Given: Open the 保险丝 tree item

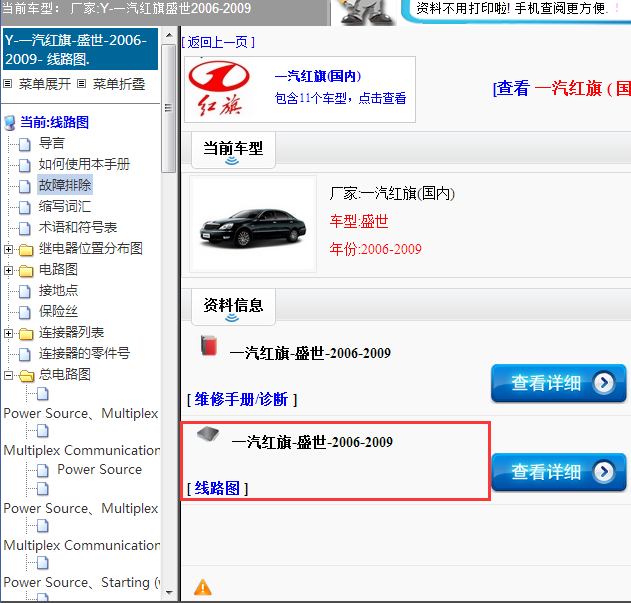Looking at the screenshot, I should click(x=58, y=311).
